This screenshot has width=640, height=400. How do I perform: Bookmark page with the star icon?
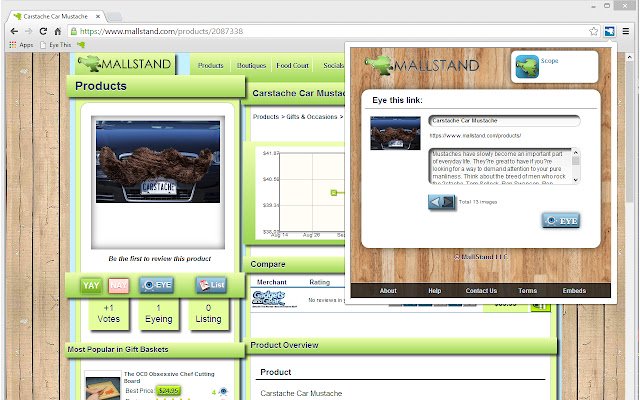(x=593, y=31)
